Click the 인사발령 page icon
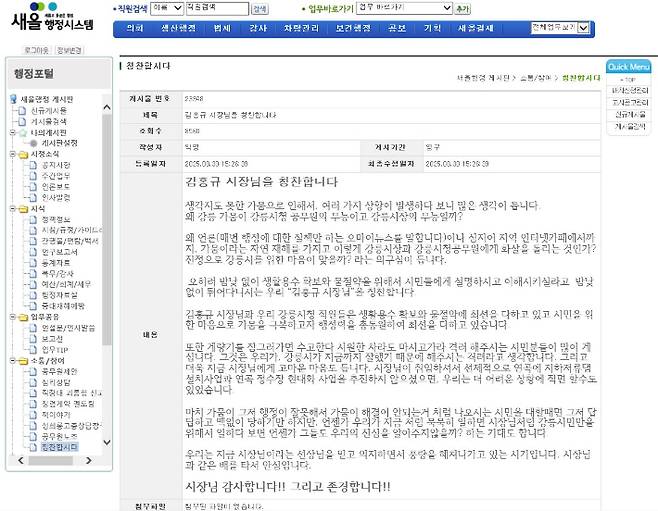The image size is (658, 511). [33, 197]
